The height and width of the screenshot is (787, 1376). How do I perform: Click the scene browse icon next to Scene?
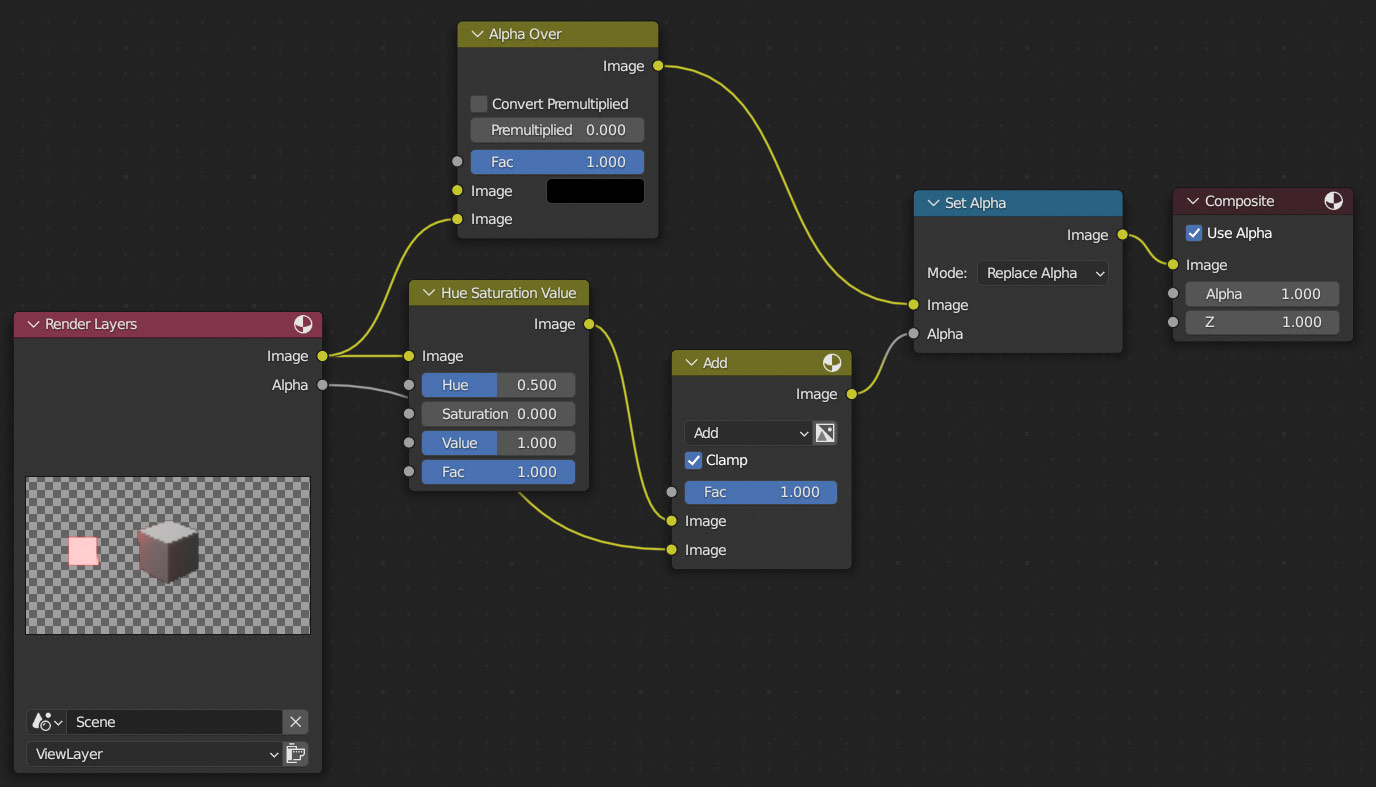coord(46,722)
